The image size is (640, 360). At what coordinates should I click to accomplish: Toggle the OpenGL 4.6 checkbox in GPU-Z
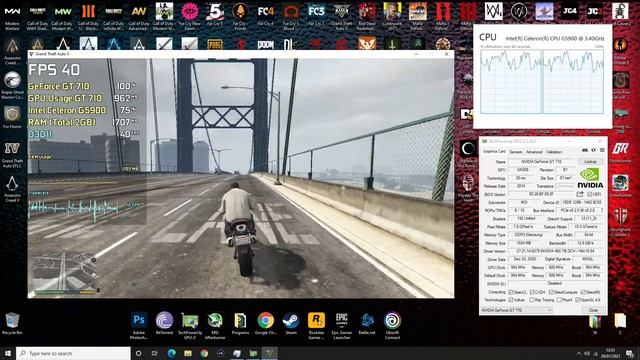pos(578,300)
